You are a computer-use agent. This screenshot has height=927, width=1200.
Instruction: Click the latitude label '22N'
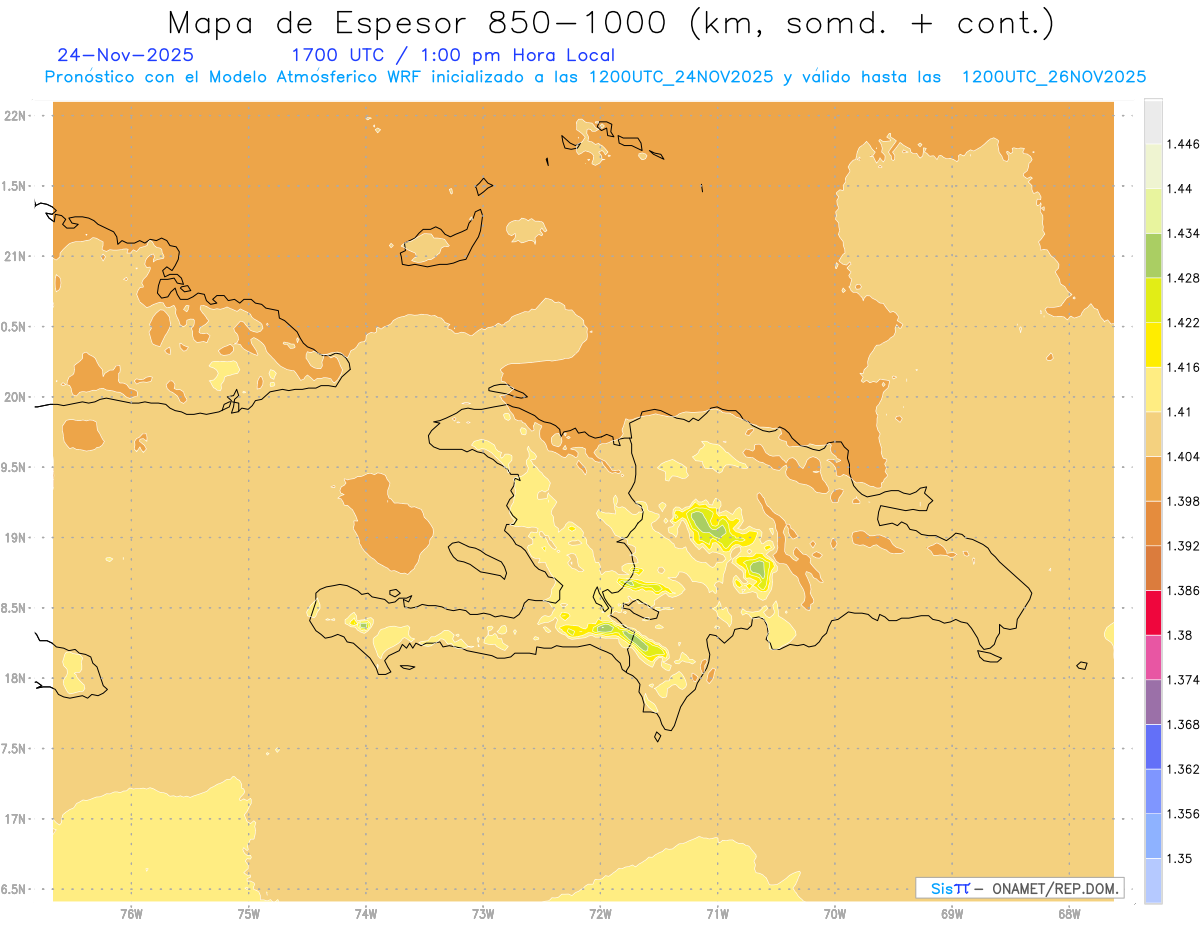[16, 115]
